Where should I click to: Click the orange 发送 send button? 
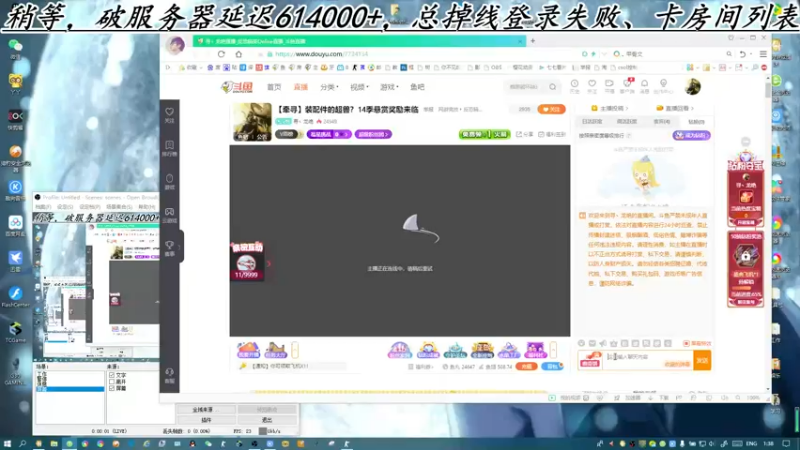point(702,361)
